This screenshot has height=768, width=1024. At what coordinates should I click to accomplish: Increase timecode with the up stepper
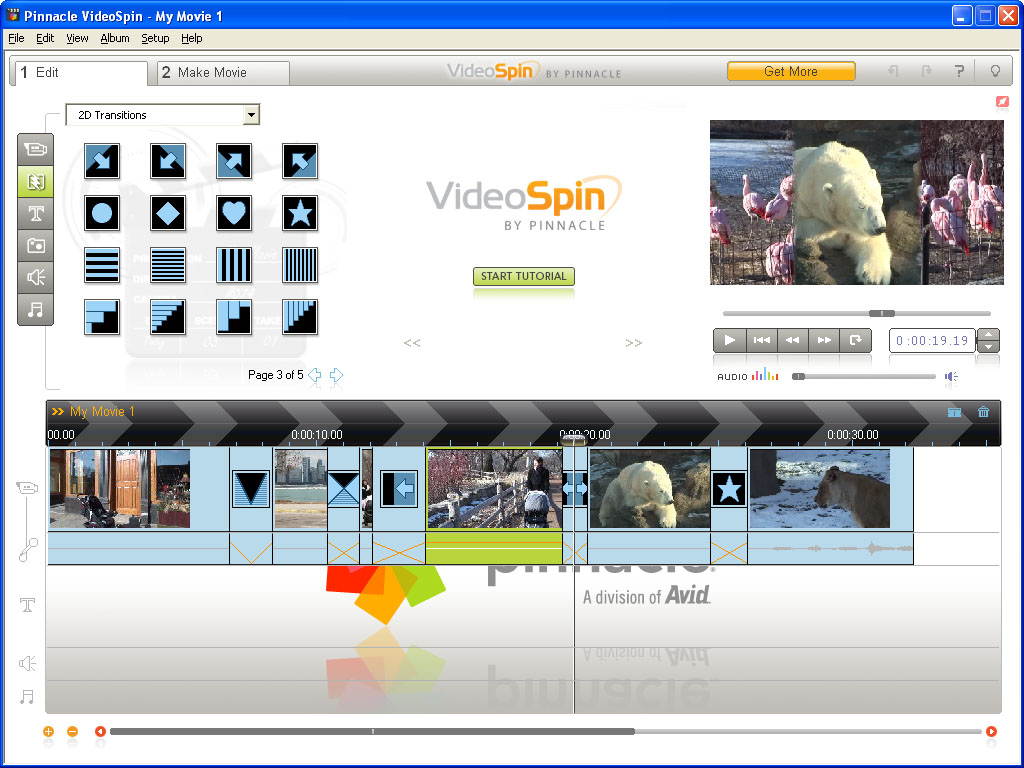pyautogui.click(x=988, y=334)
